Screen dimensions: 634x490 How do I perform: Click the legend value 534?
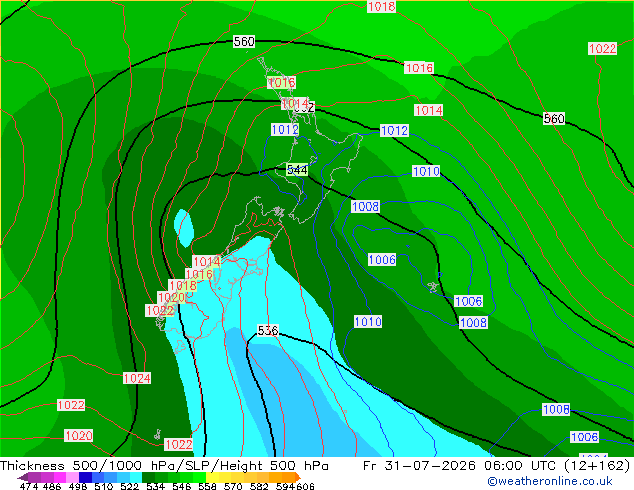pos(155,486)
